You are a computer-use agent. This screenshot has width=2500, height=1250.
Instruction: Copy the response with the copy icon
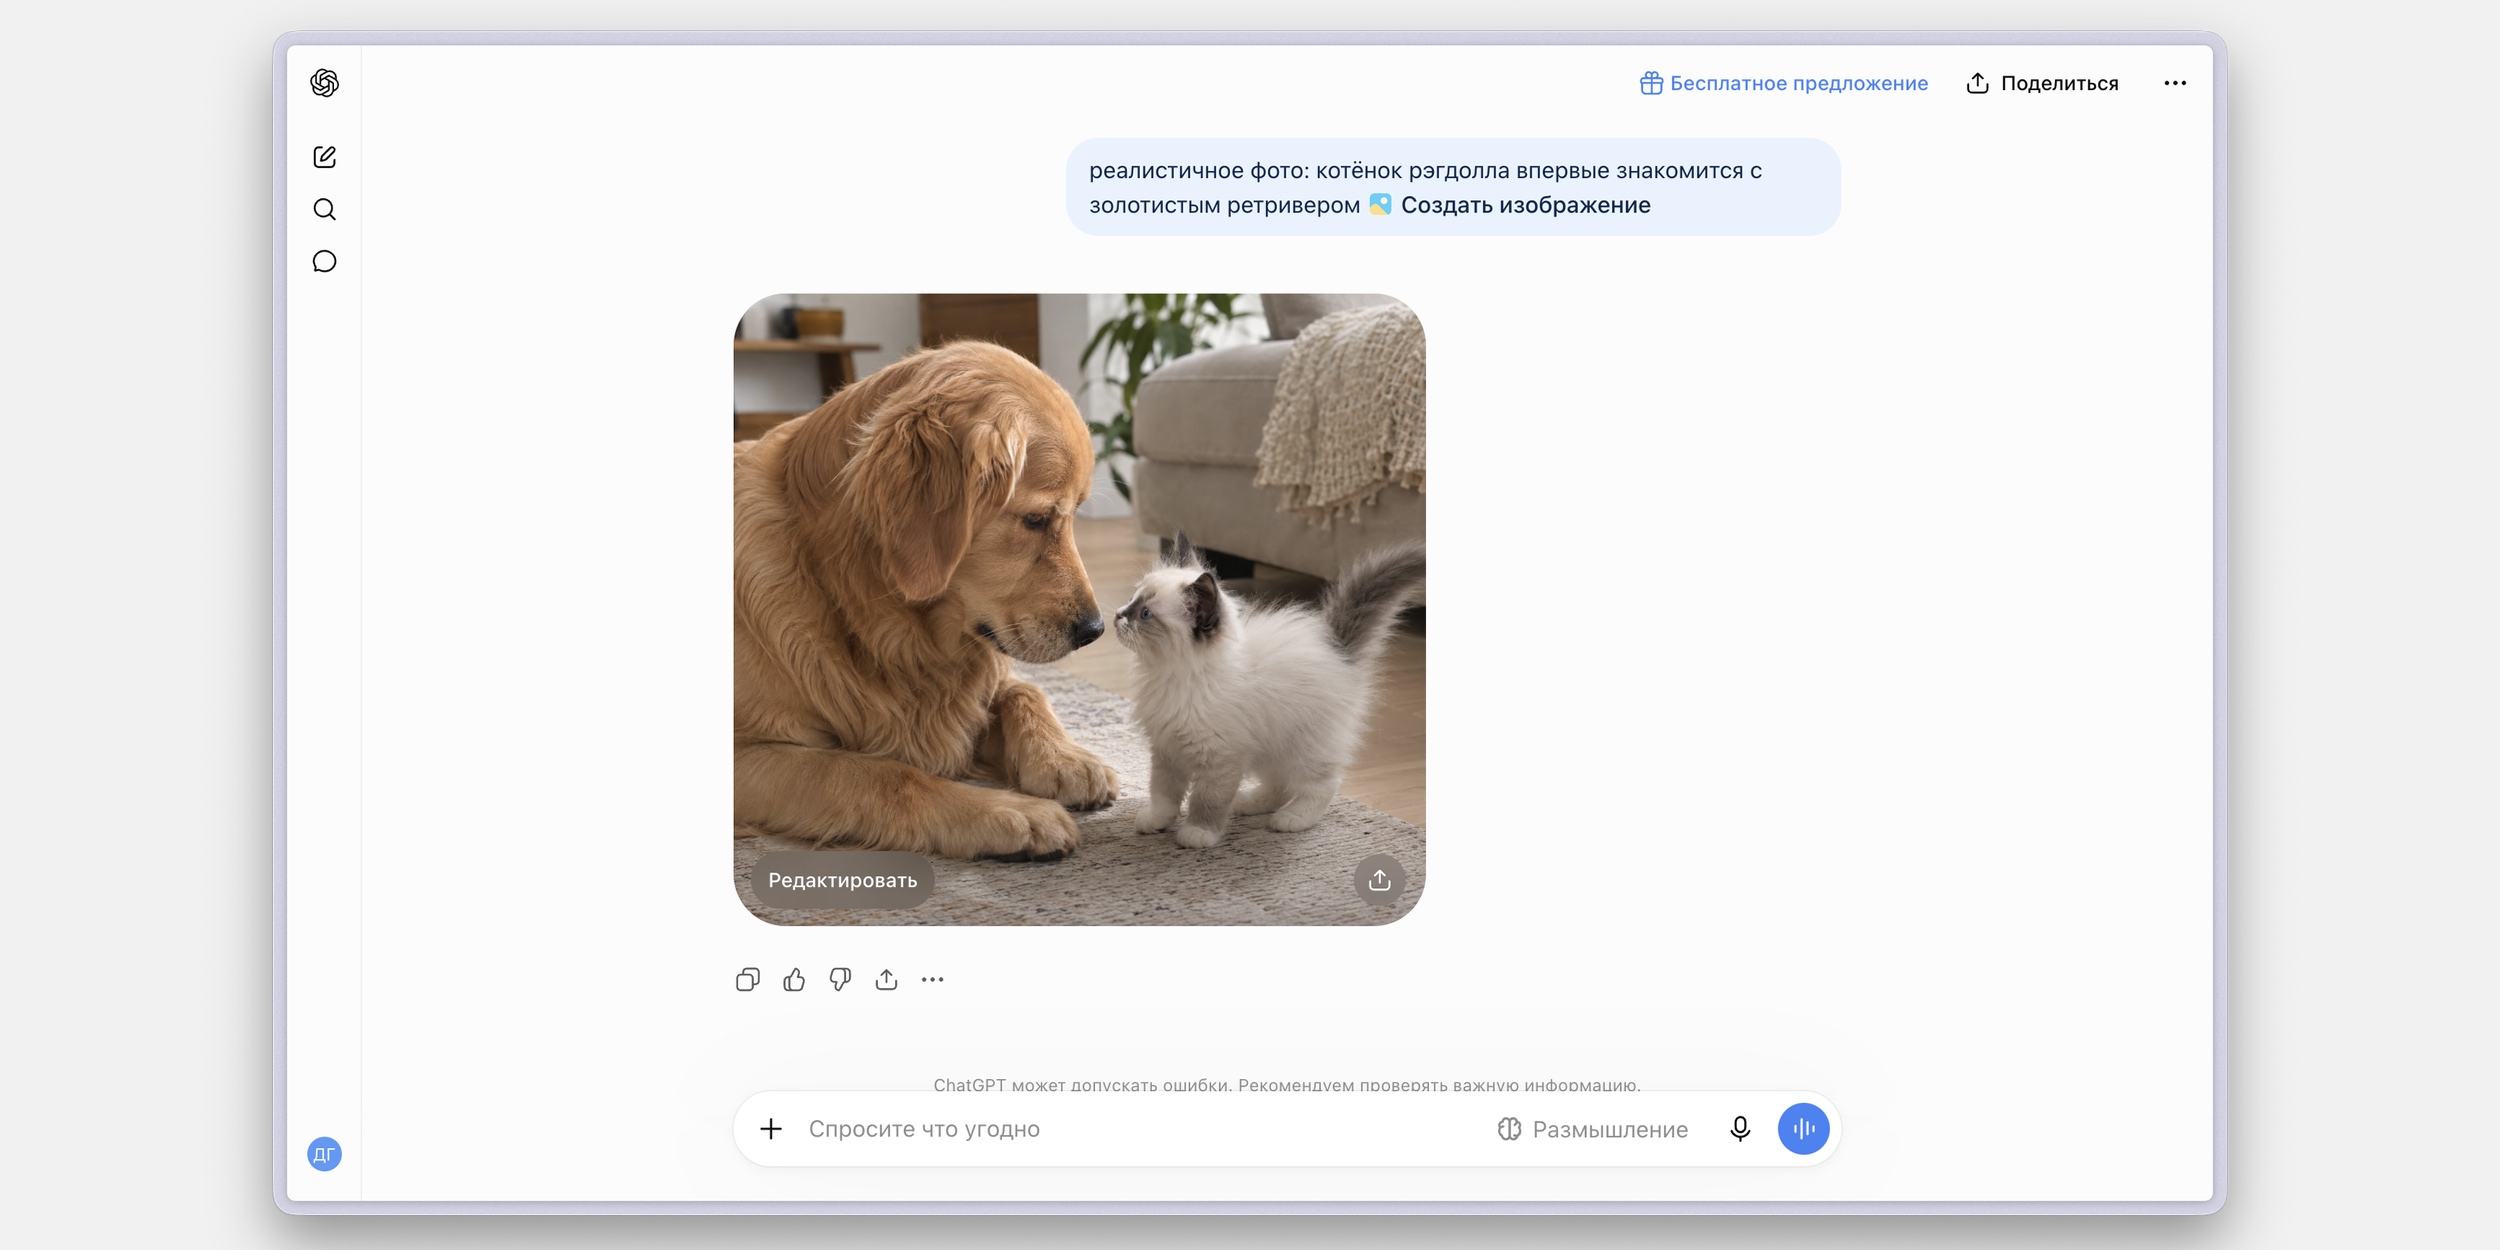748,980
